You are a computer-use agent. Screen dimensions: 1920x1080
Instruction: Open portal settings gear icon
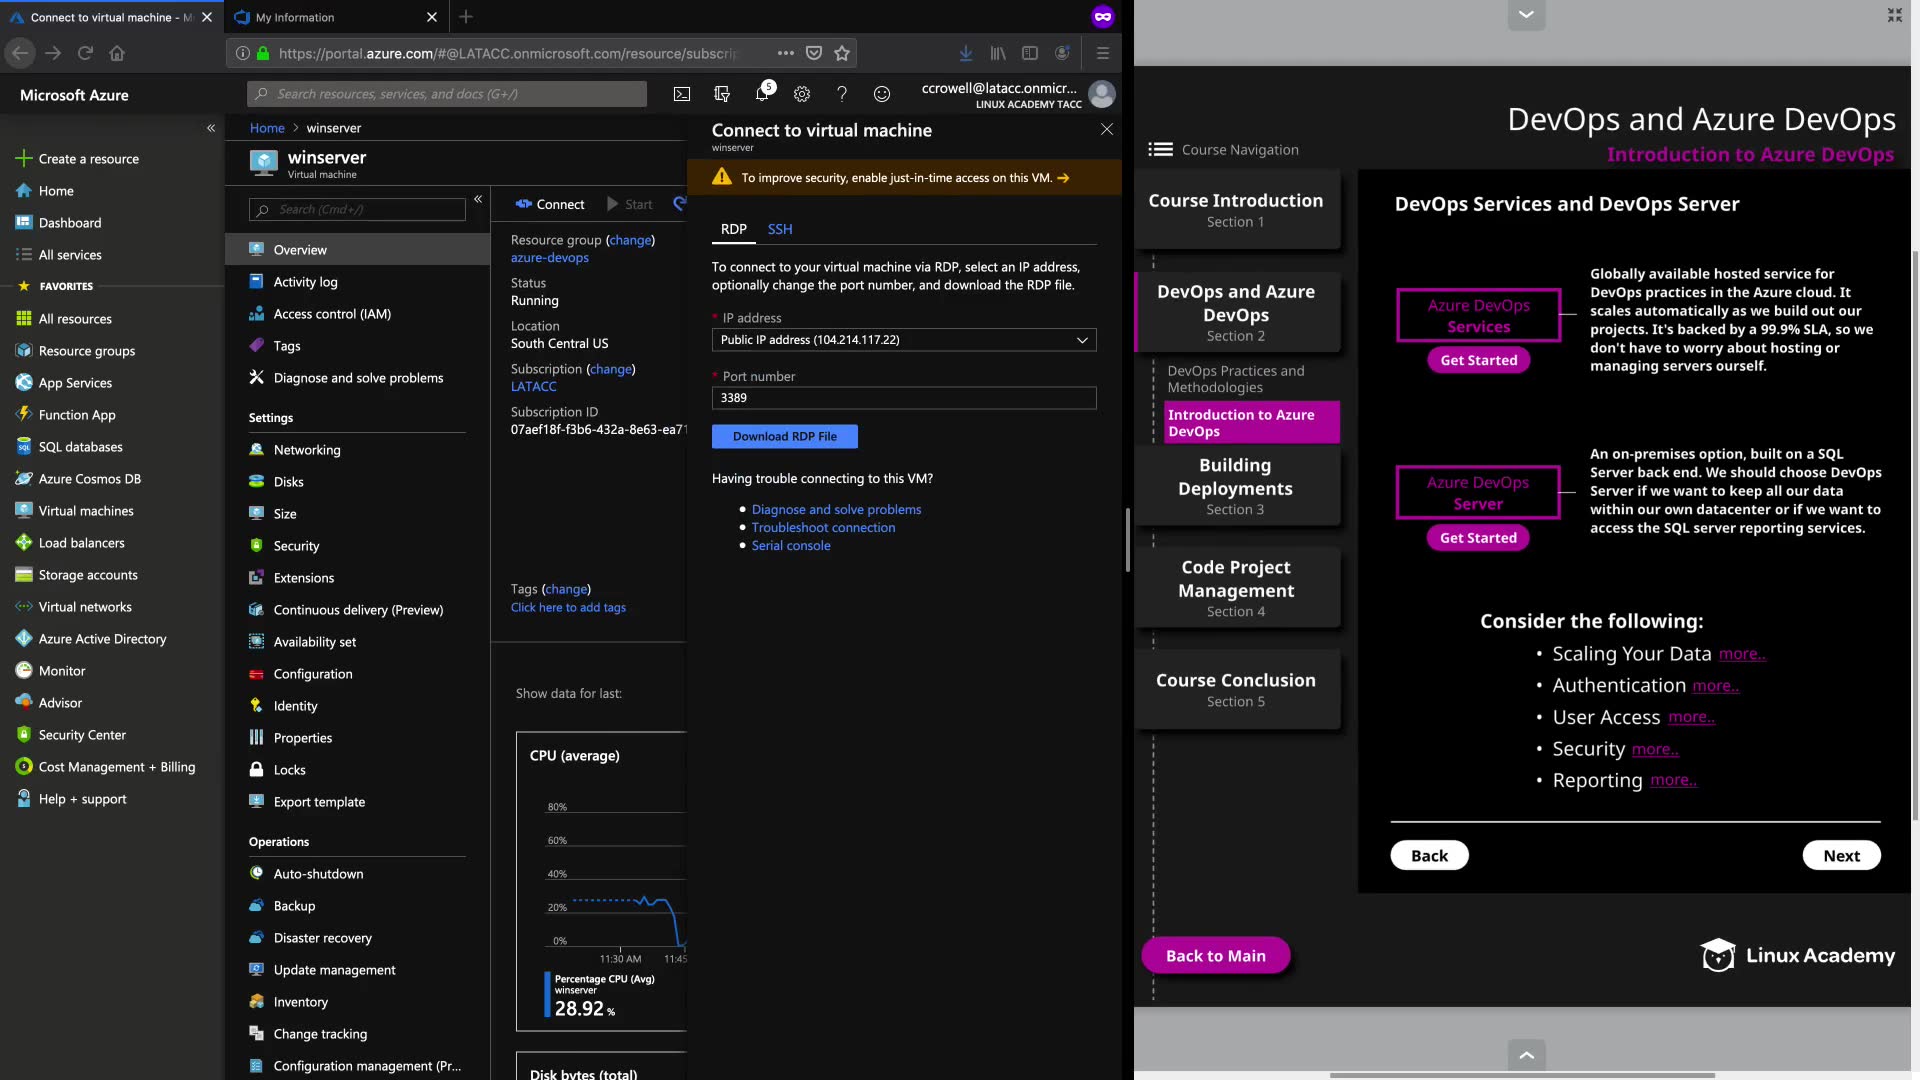coord(802,94)
